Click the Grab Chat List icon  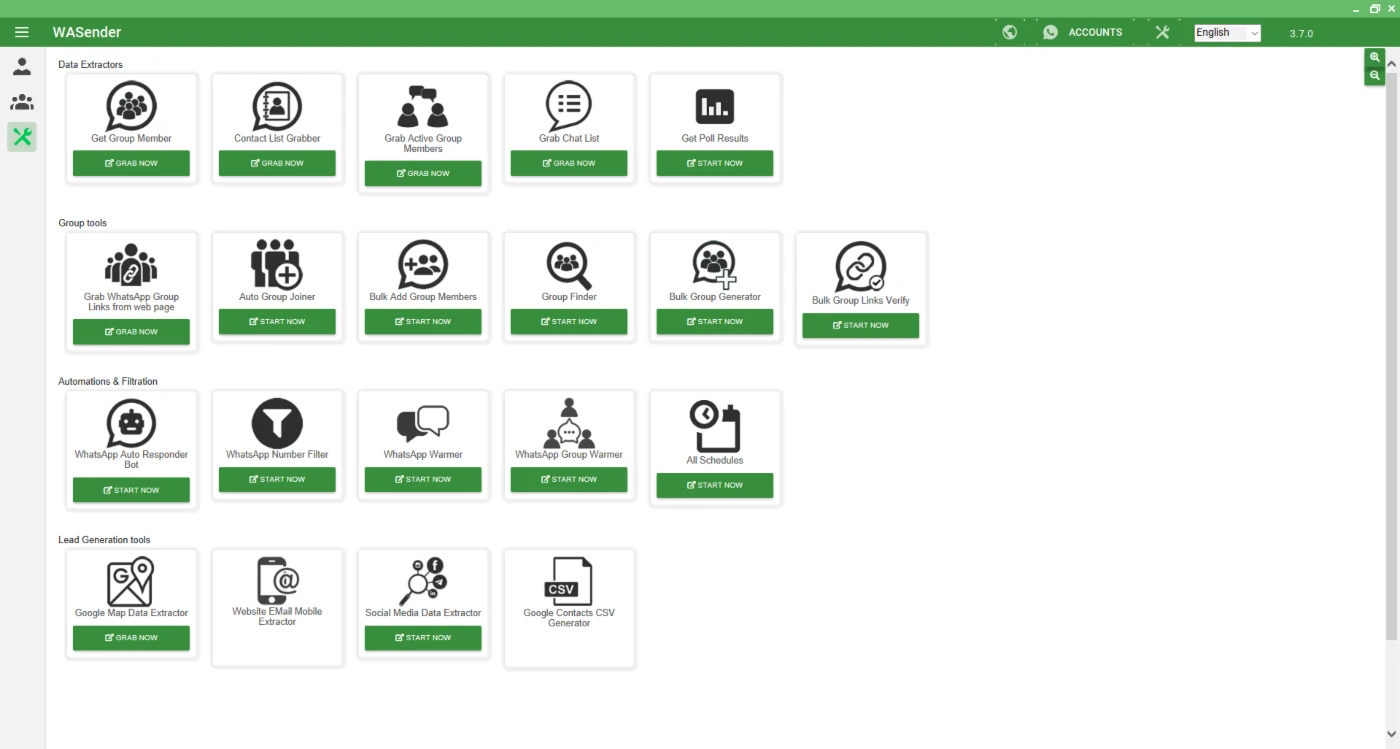tap(569, 106)
